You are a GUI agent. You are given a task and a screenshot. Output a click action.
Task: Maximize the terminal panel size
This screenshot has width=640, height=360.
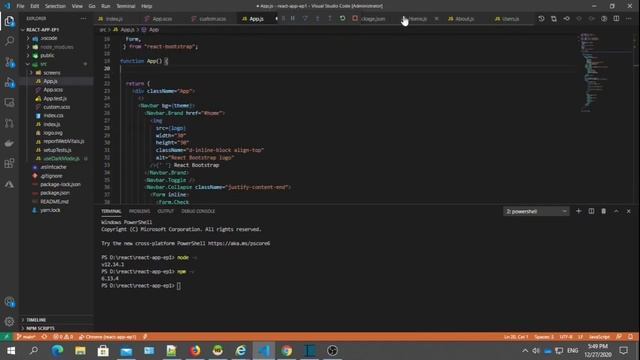pos(616,211)
